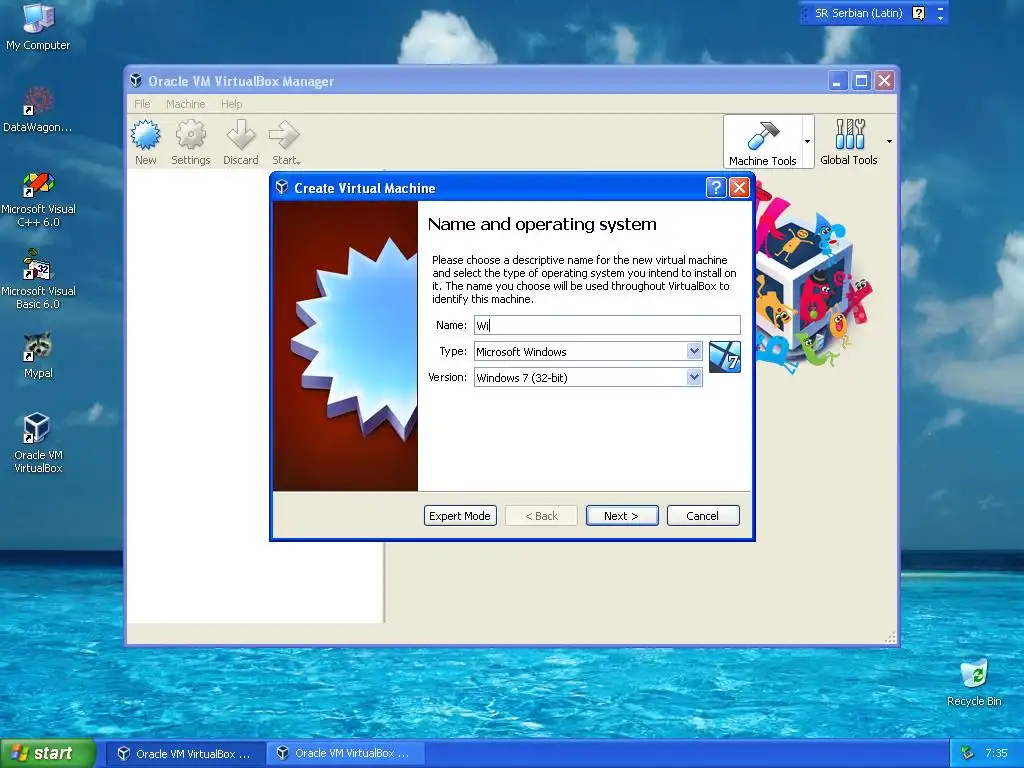Click the SR Serbian (Latin) language indicator
Screen dimensions: 1024x768
tap(858, 13)
